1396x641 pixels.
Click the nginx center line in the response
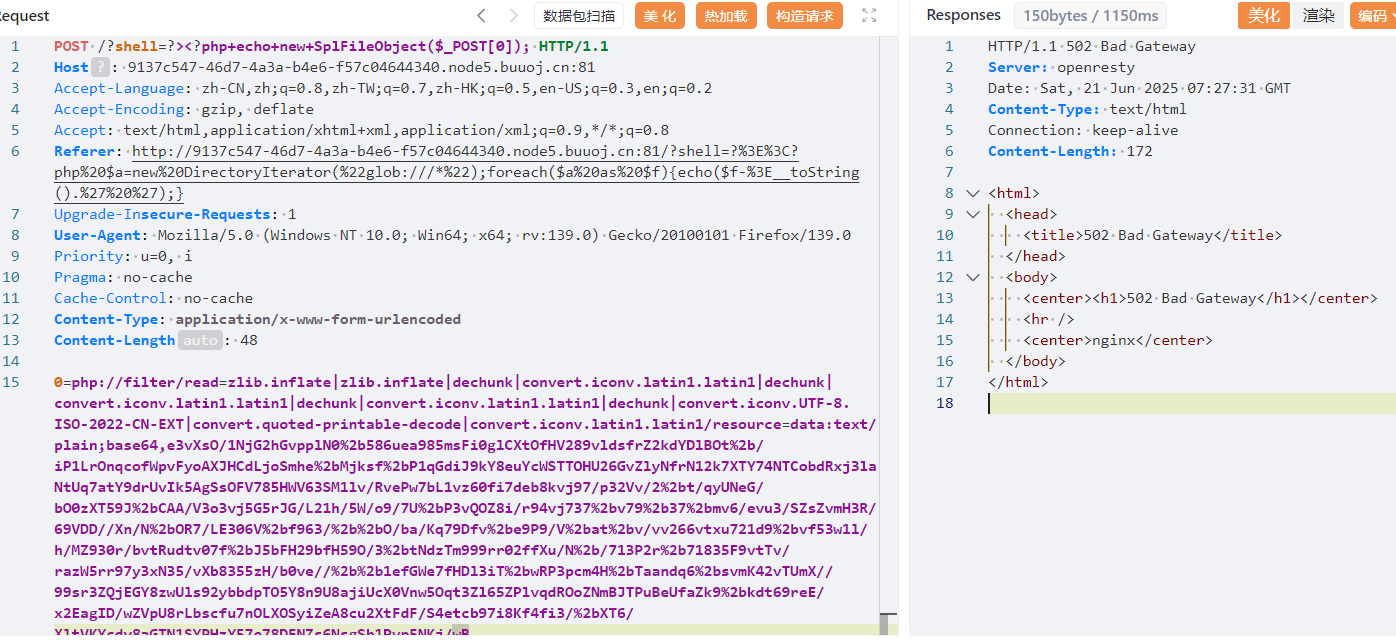click(x=1118, y=340)
